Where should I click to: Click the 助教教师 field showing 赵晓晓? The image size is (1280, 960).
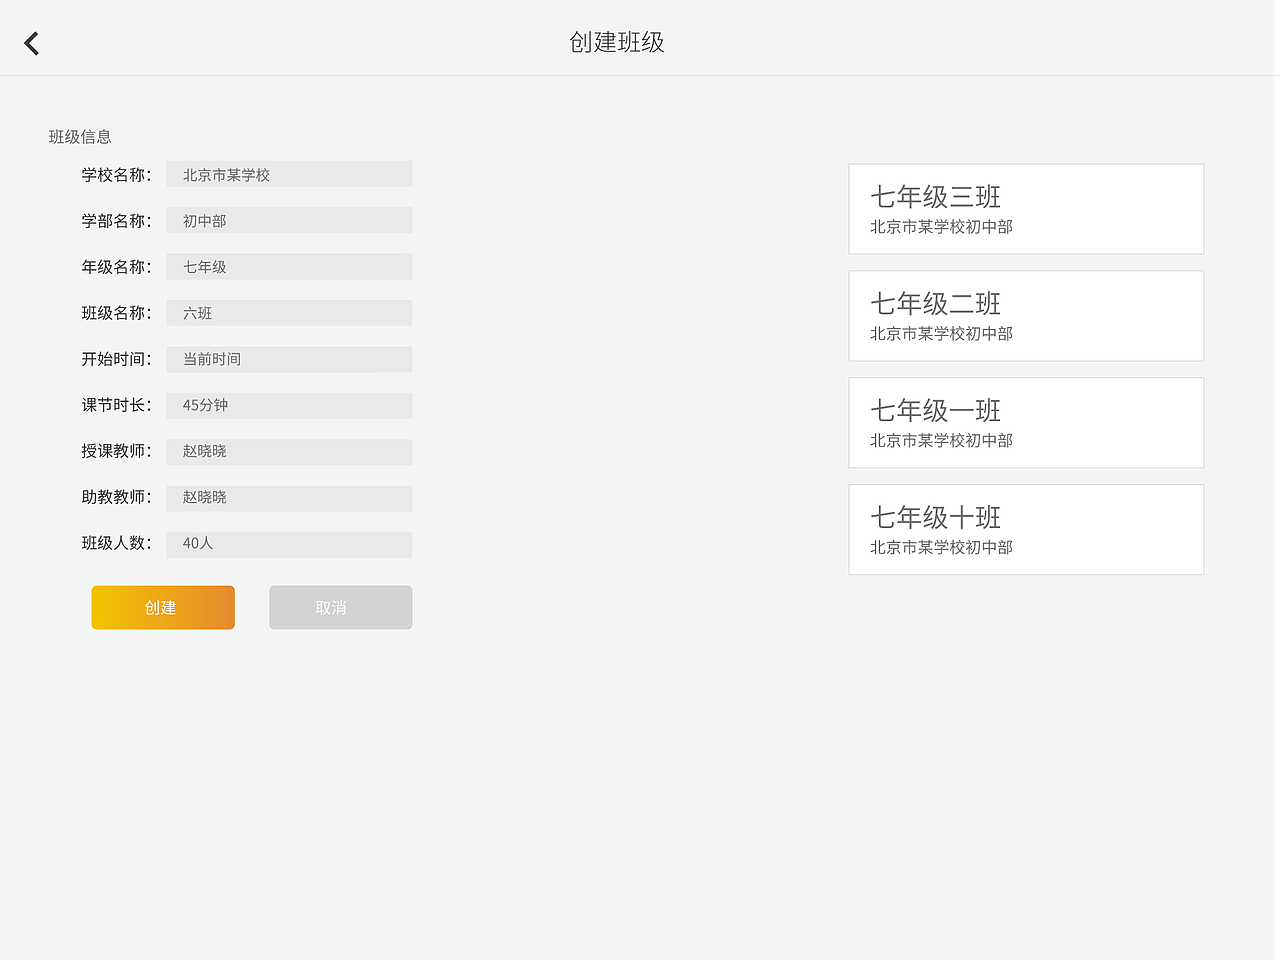coord(289,497)
